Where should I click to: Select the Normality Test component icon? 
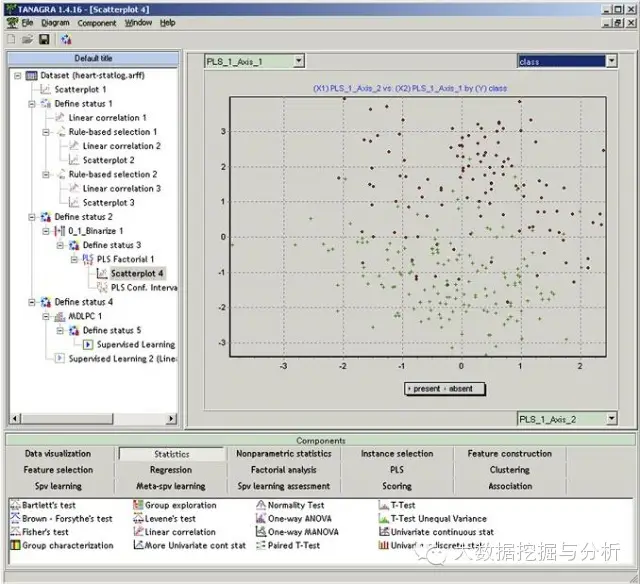tap(260, 505)
